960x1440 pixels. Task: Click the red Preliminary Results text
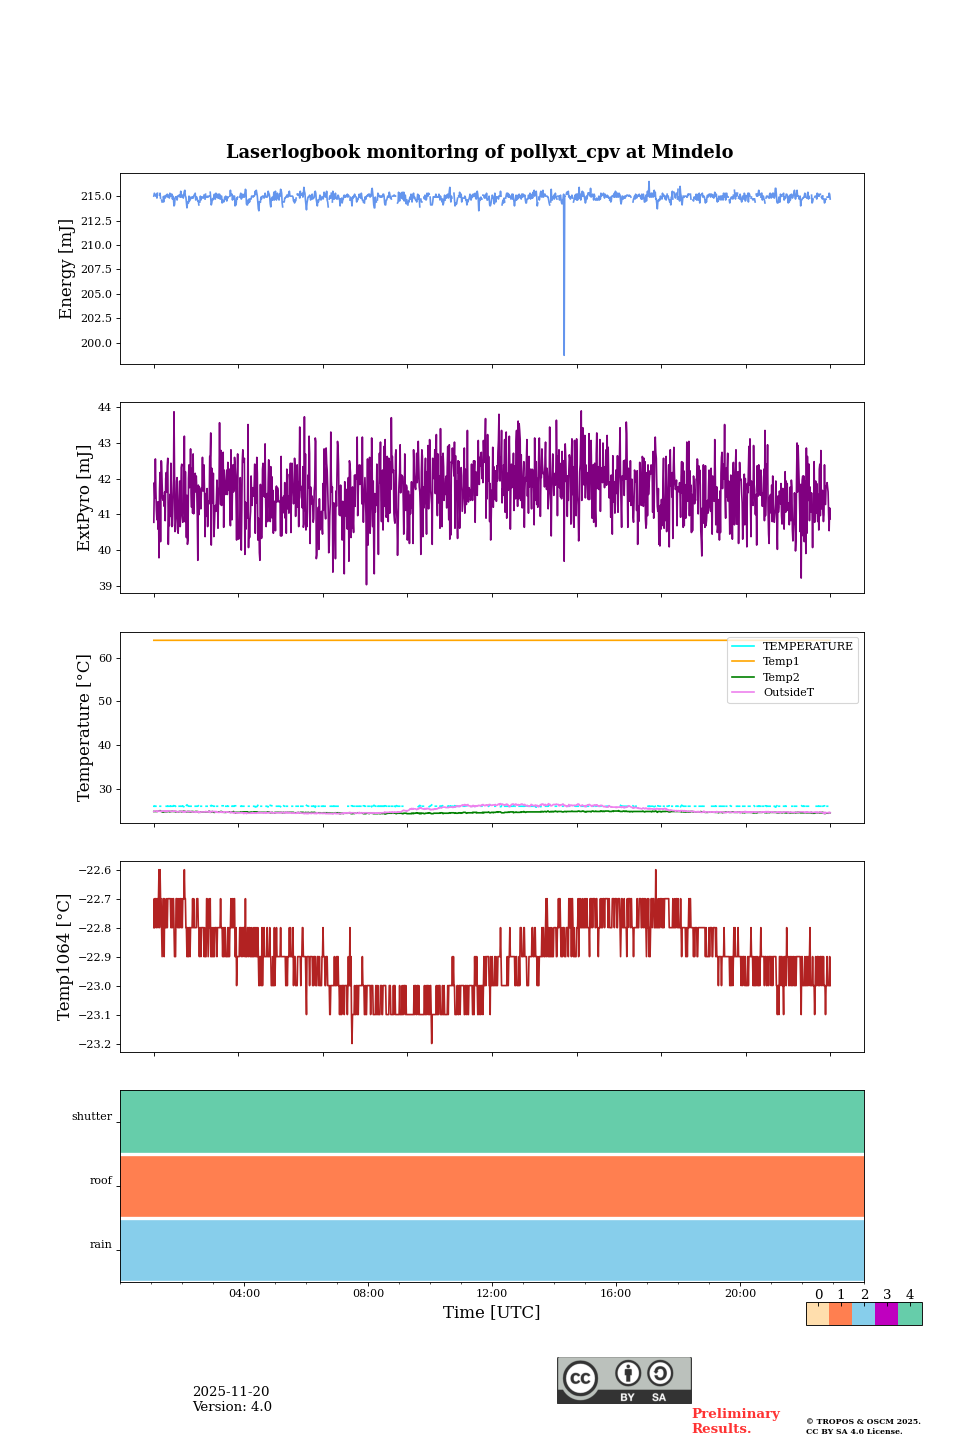tap(735, 1421)
